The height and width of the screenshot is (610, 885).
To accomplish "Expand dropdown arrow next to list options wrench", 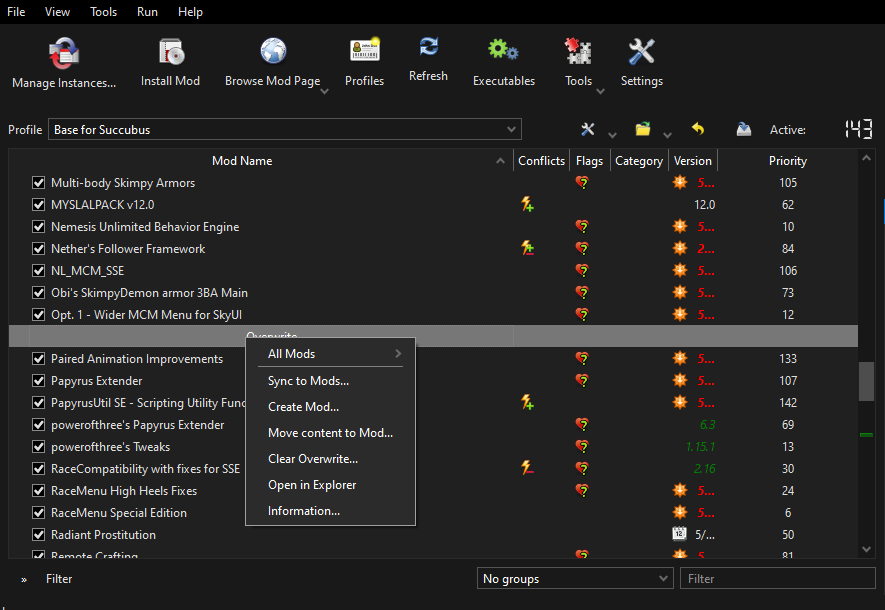I will [x=612, y=135].
